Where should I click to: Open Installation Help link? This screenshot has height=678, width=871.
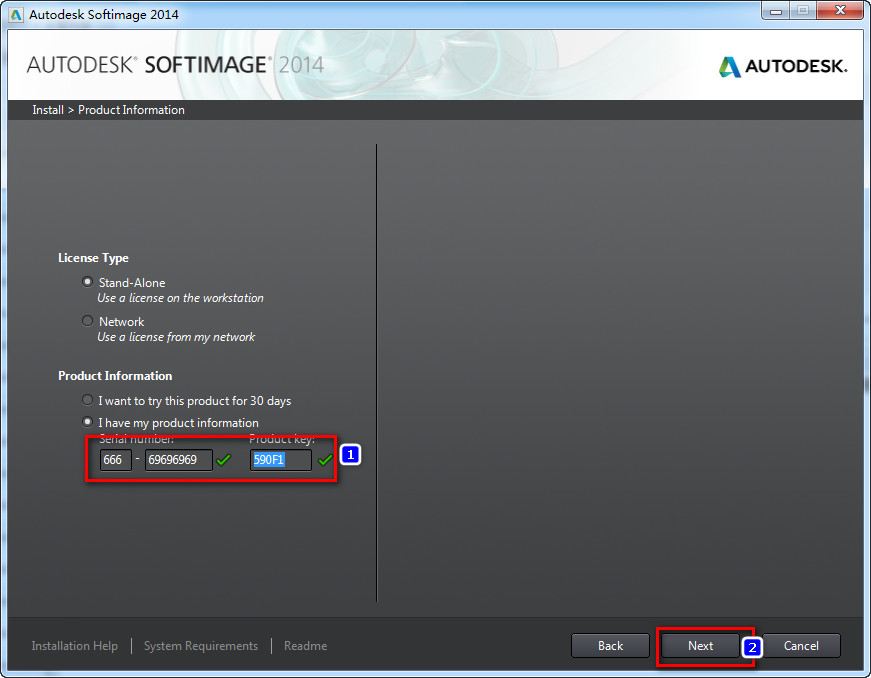point(74,646)
